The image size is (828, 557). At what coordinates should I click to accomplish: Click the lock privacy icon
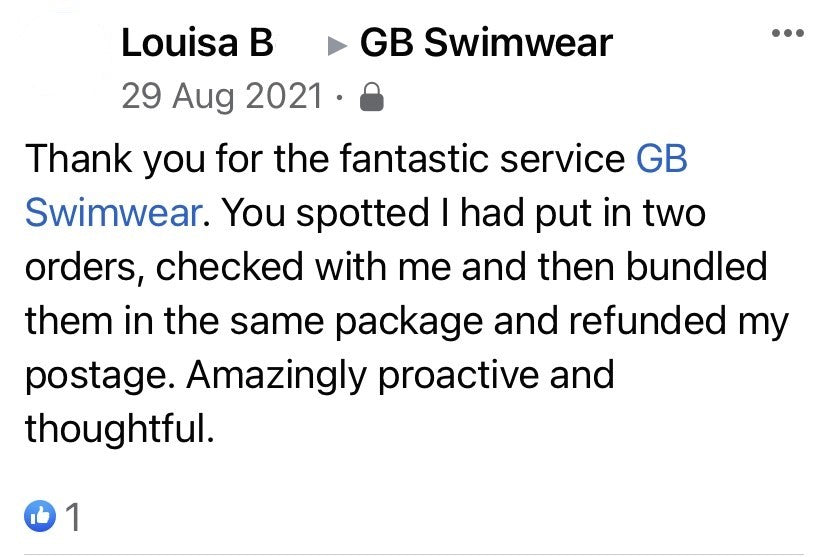tap(371, 98)
